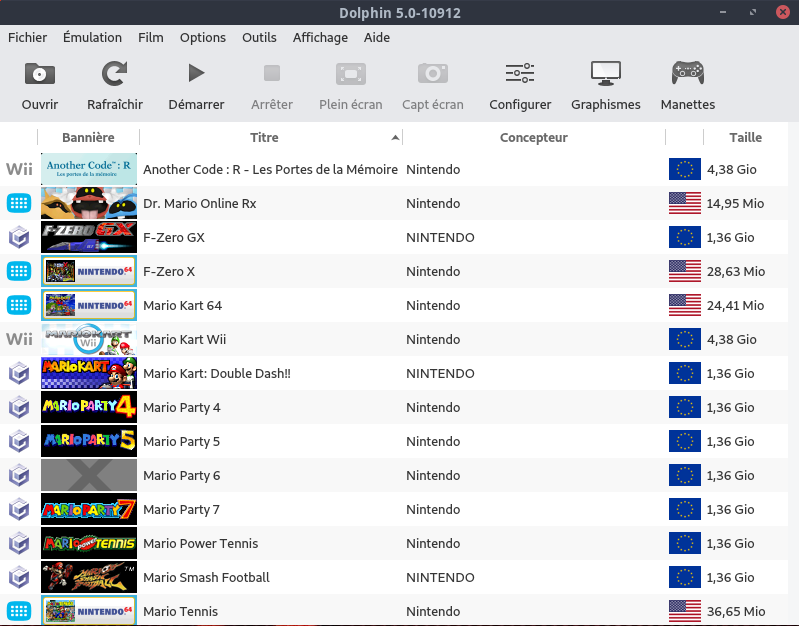Select the title 'Mario Party 7'
The width and height of the screenshot is (799, 626).
(x=181, y=509)
